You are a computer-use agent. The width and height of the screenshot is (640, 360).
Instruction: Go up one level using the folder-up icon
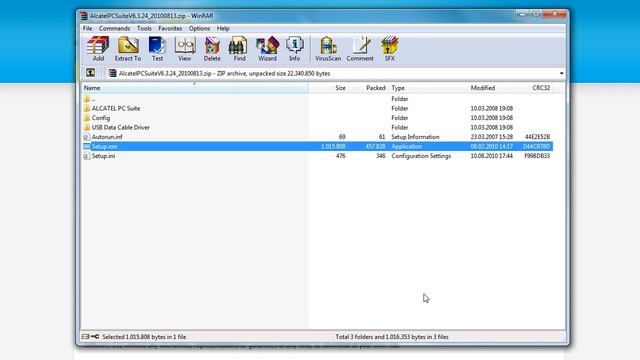click(91, 73)
